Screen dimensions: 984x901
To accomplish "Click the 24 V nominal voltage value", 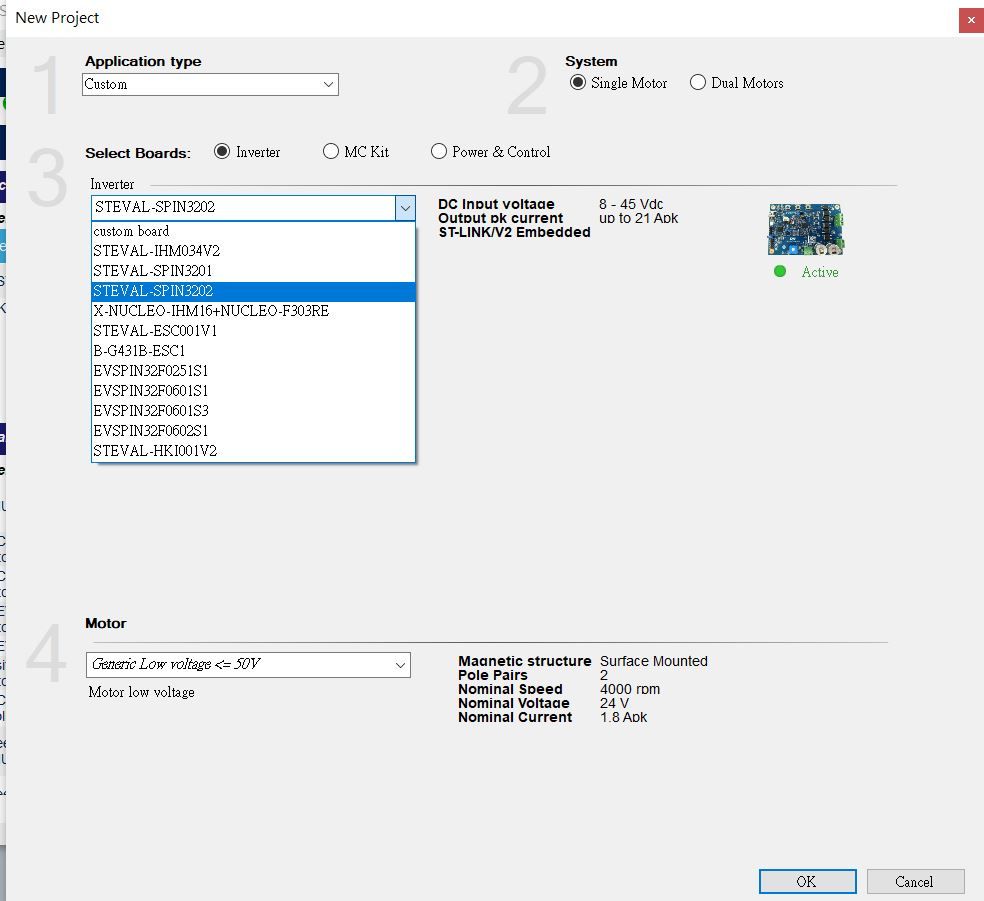I will [614, 703].
